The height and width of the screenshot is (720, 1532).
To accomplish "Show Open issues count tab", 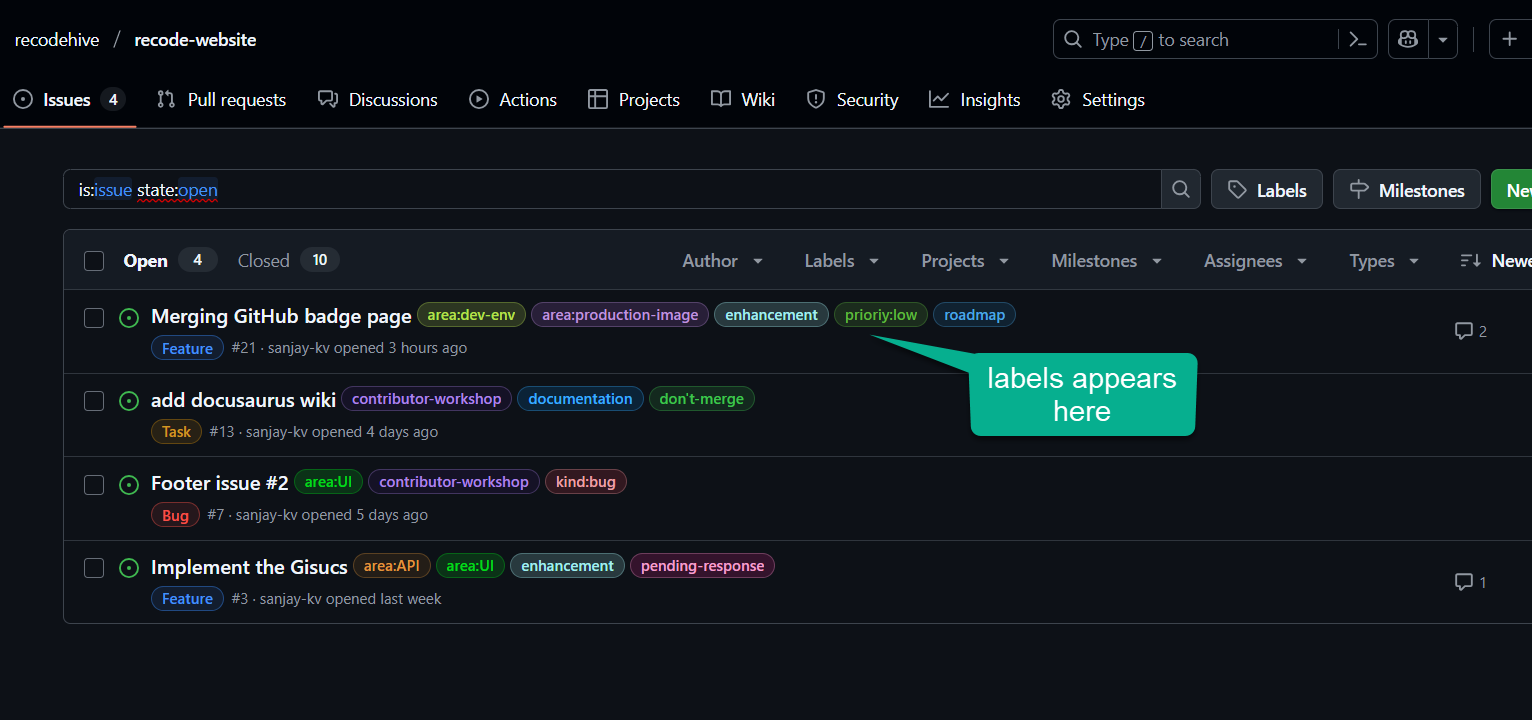I will [169, 261].
